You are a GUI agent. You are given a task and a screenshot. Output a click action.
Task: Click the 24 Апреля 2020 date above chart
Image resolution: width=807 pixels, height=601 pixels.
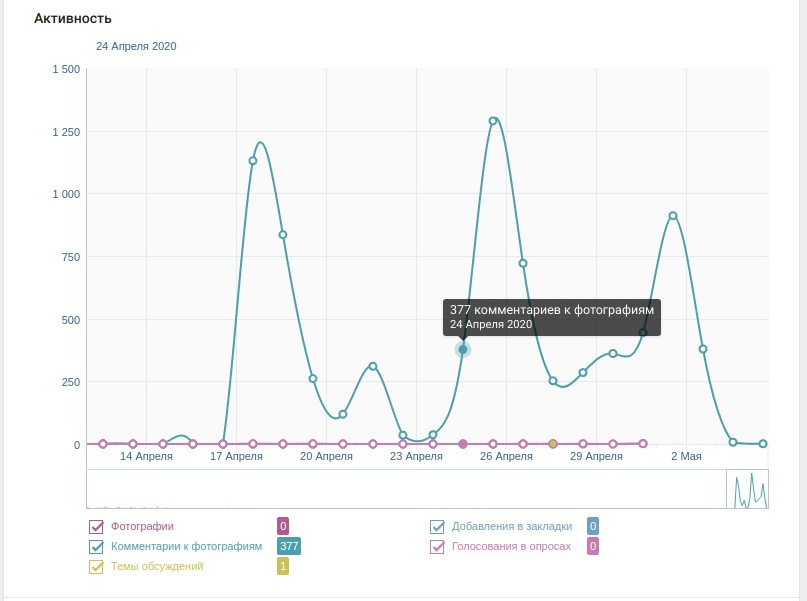(x=136, y=46)
